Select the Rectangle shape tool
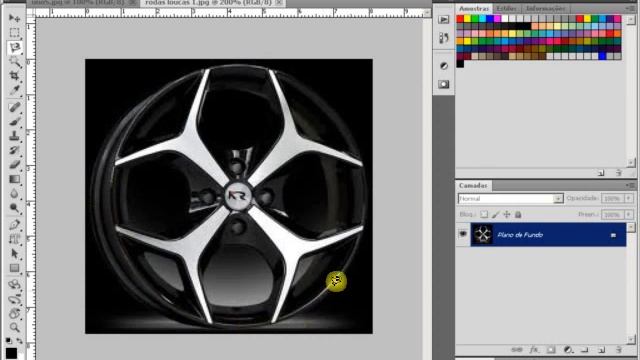The width and height of the screenshot is (640, 360). click(14, 268)
